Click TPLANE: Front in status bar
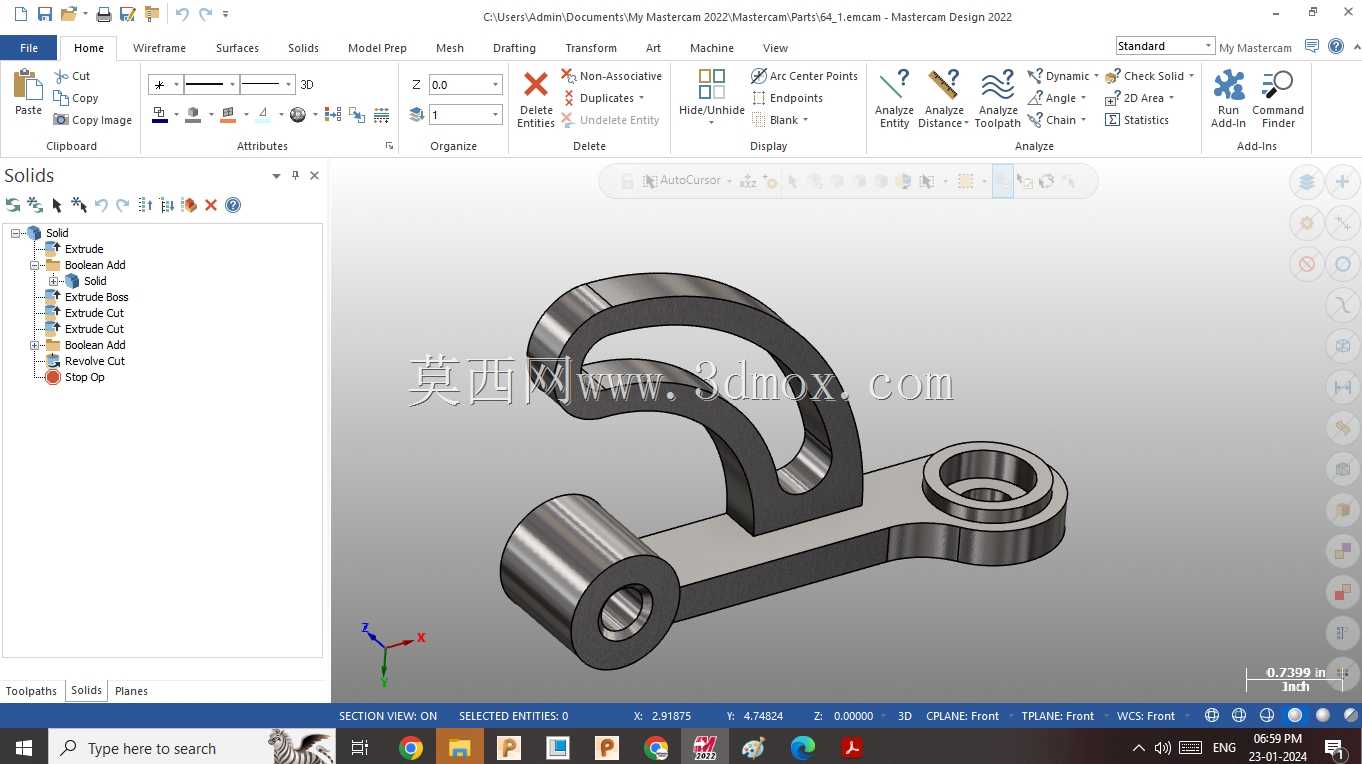Image resolution: width=1362 pixels, height=764 pixels. pos(1058,716)
